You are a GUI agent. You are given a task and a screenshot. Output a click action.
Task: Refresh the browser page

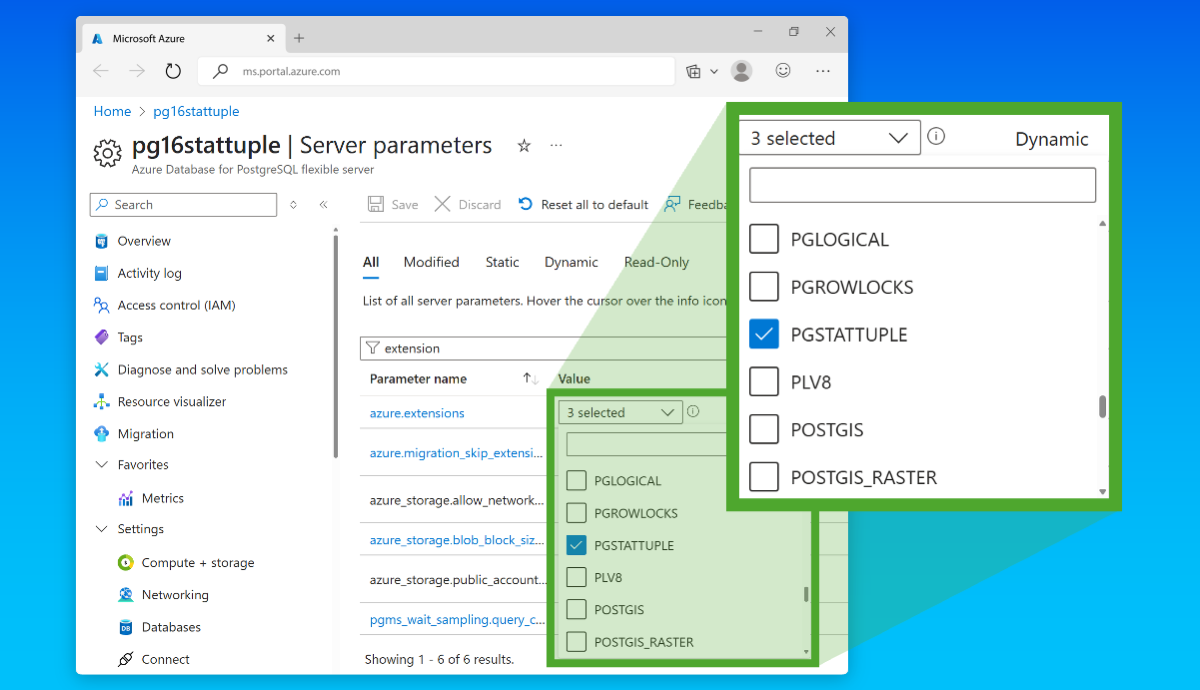(x=173, y=71)
